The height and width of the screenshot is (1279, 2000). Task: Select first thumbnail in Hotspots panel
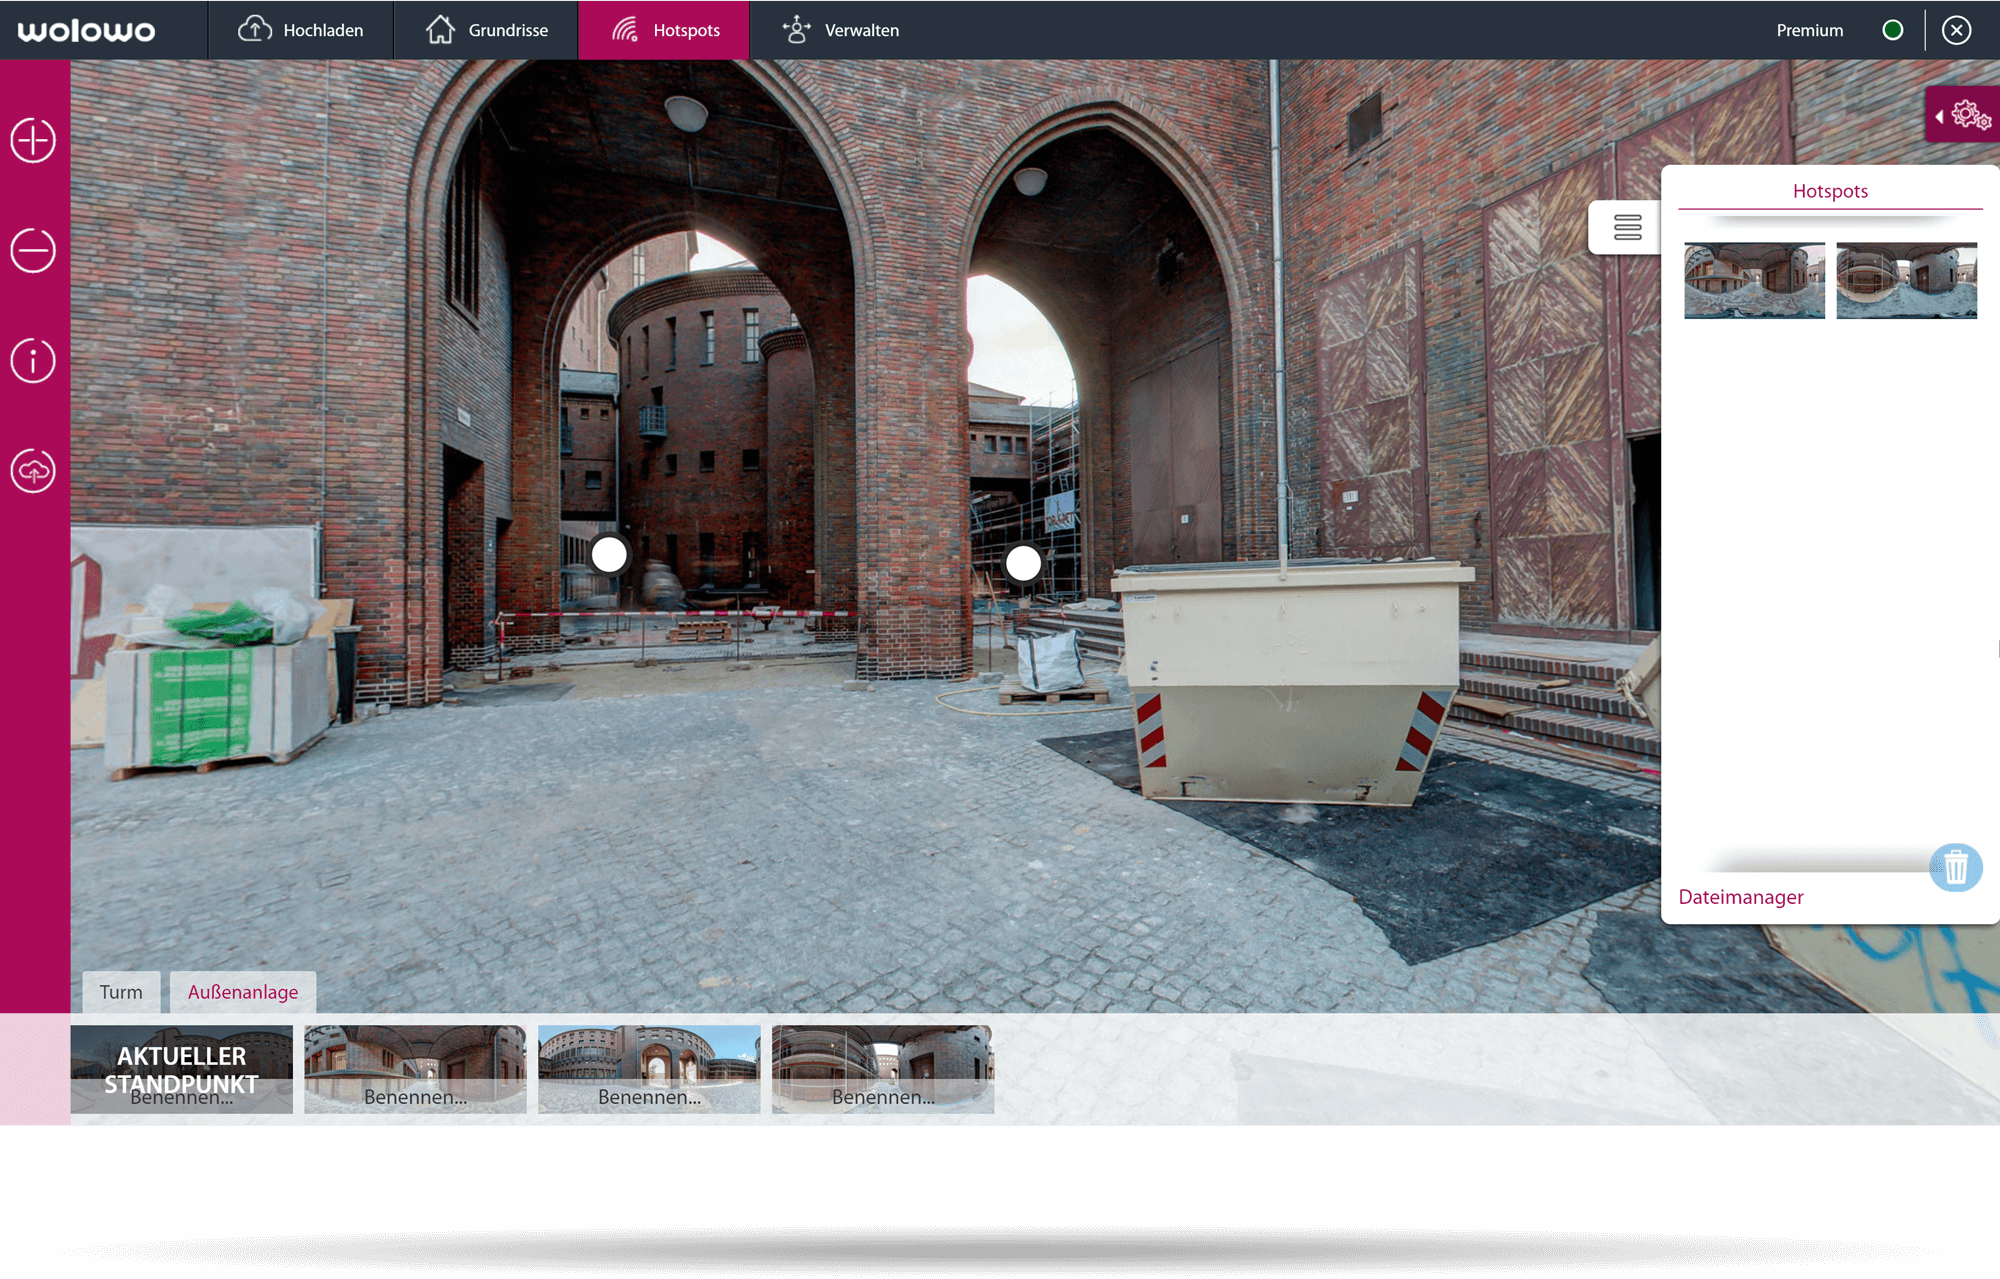[x=1754, y=280]
